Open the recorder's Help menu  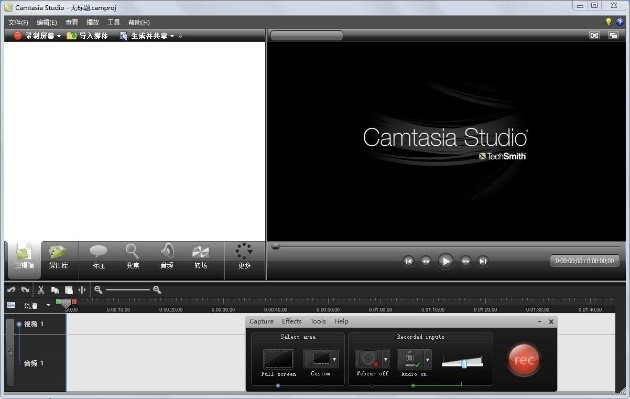(x=342, y=321)
